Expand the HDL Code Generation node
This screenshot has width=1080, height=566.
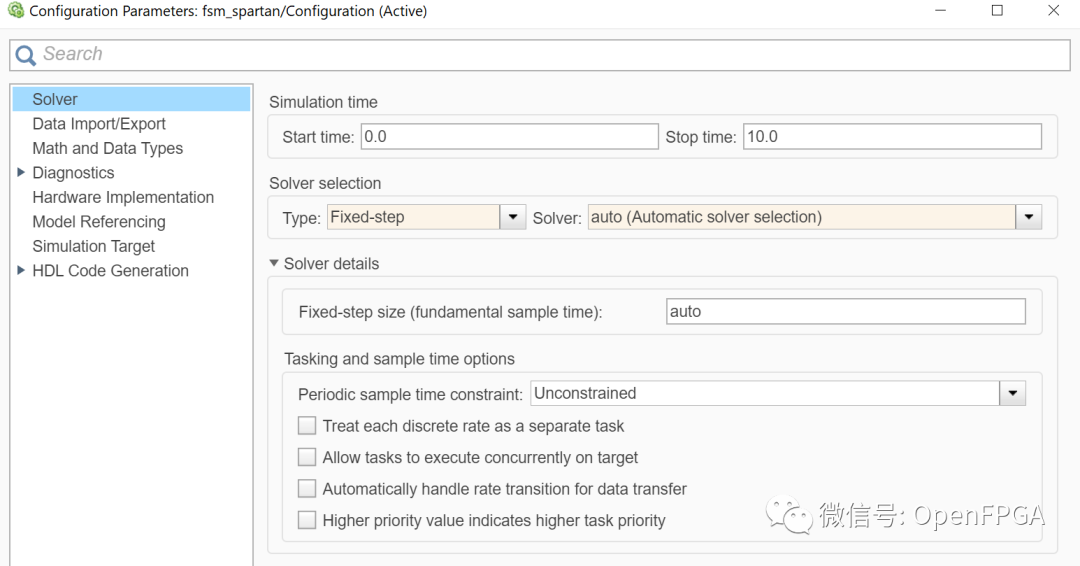click(21, 271)
